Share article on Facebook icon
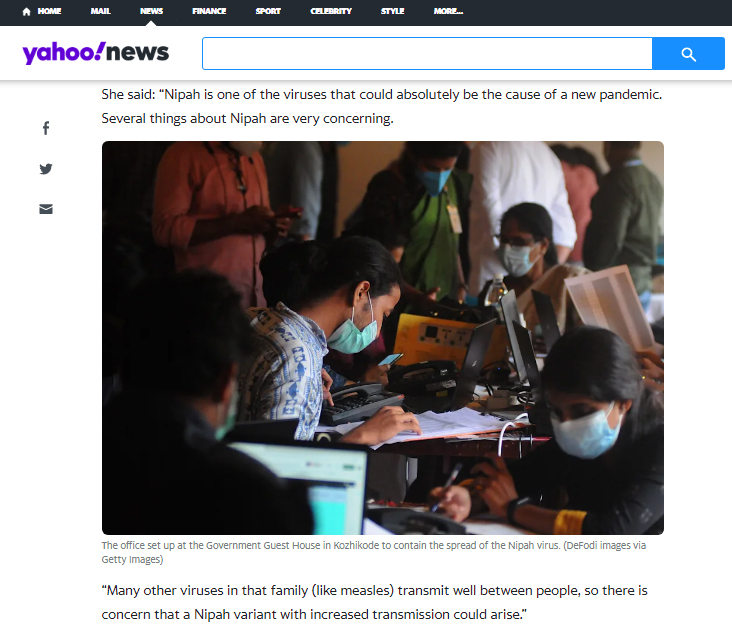Screen dimensions: 732x636 click(46, 128)
